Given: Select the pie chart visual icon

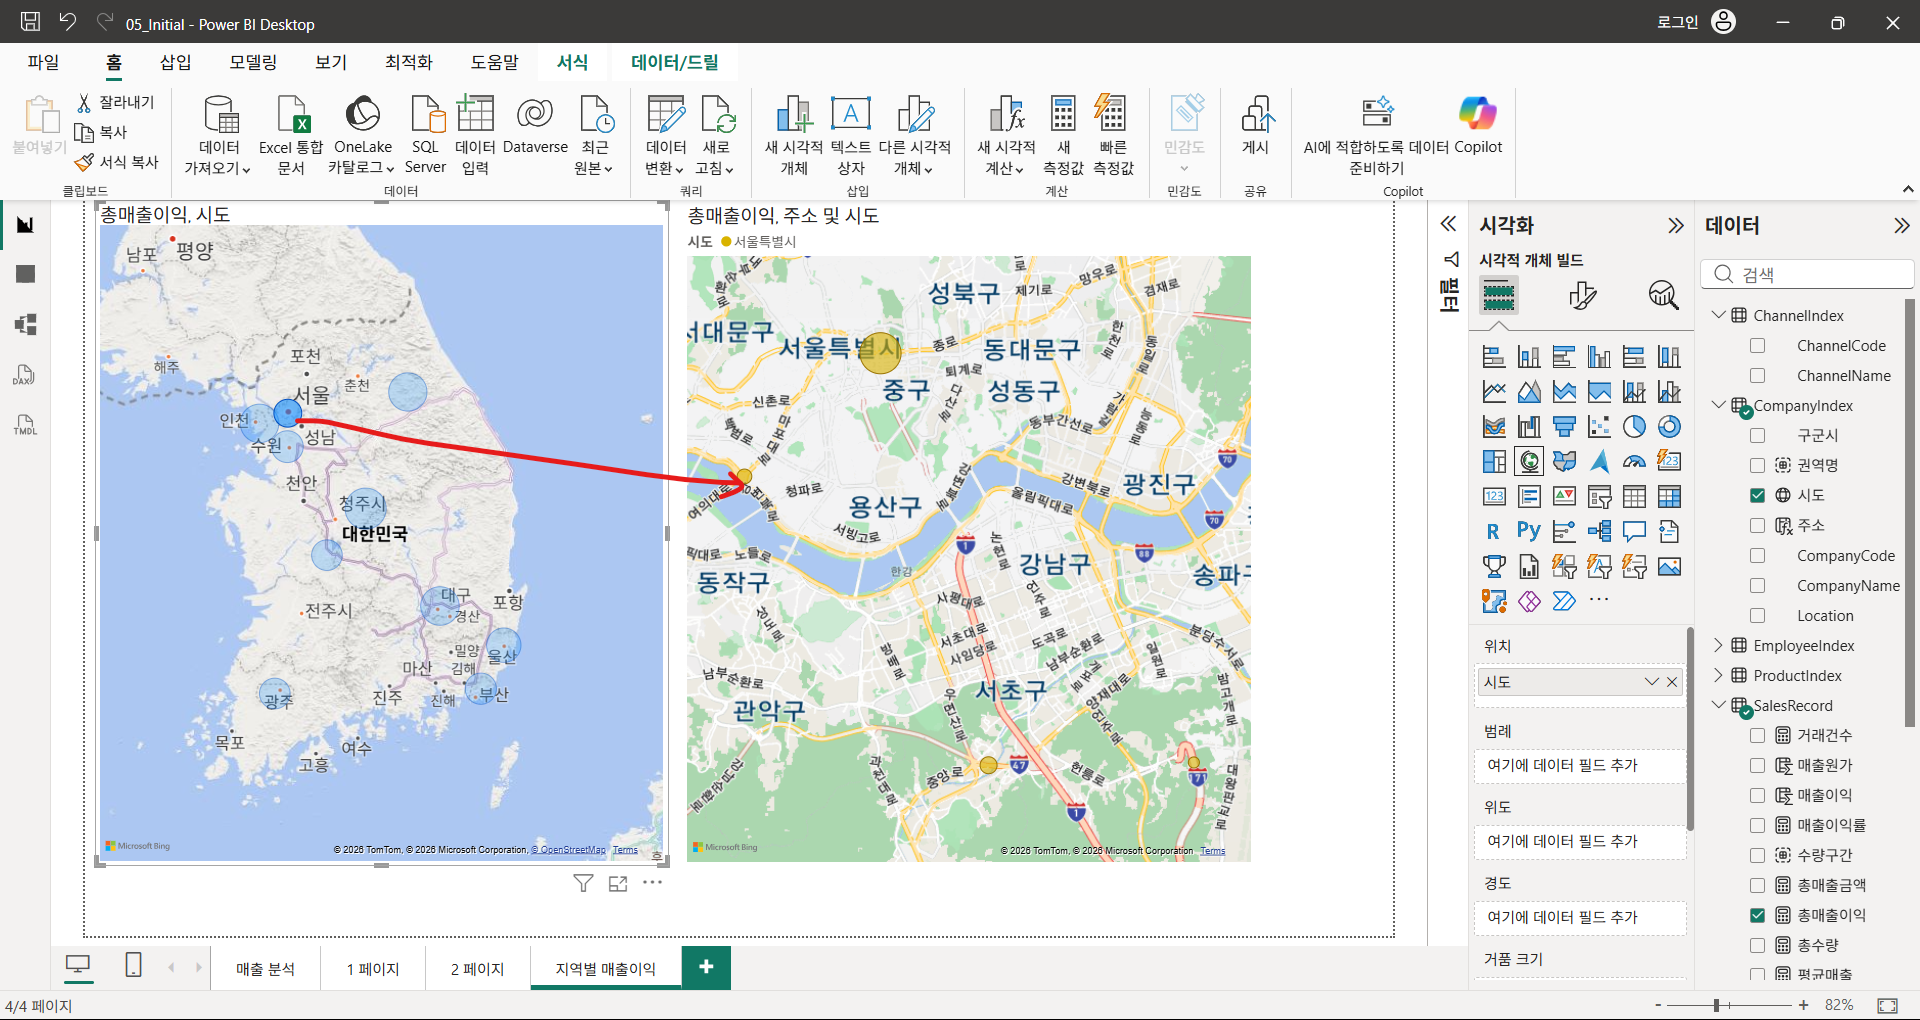Looking at the screenshot, I should 1634,427.
